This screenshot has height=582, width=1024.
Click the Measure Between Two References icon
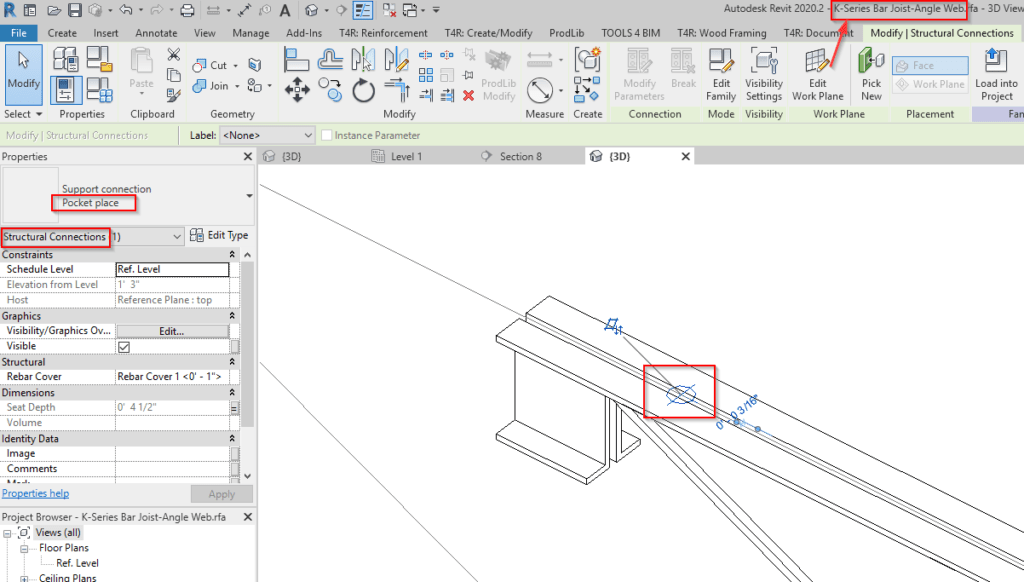[x=539, y=60]
